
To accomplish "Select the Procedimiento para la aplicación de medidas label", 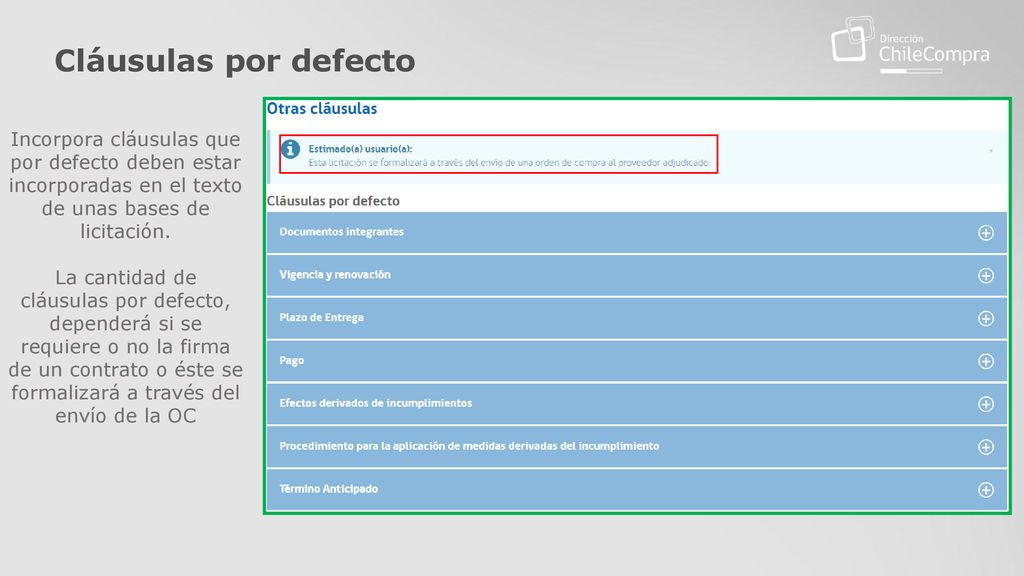I will pos(469,446).
